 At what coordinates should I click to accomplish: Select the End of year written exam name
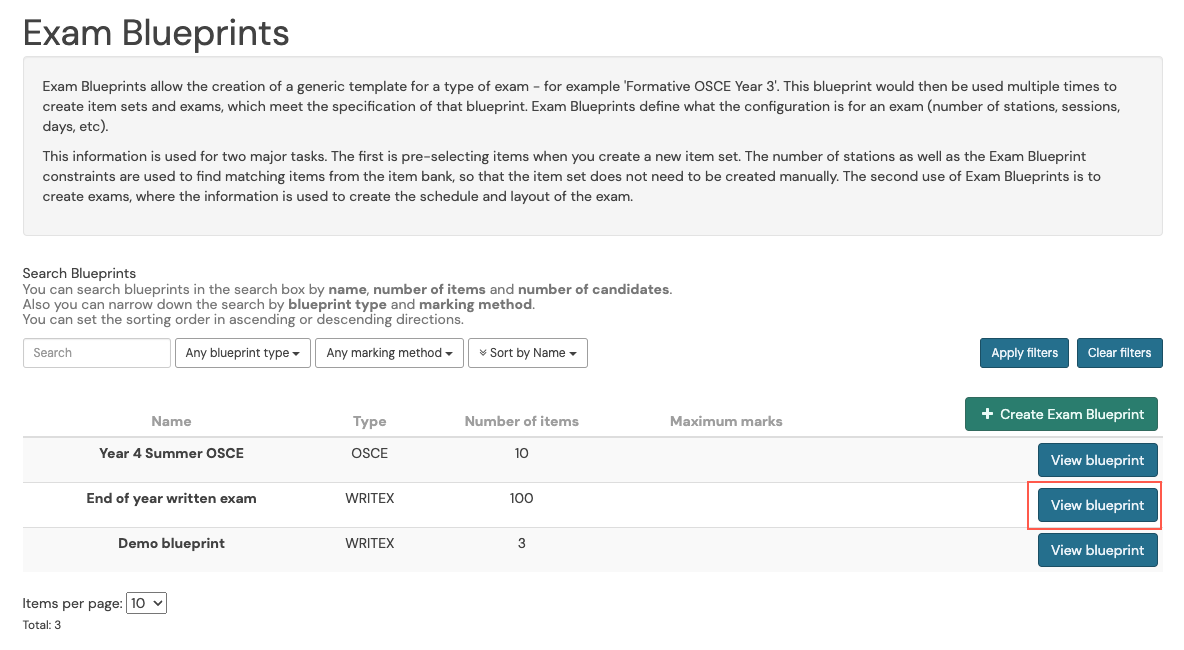tap(171, 498)
